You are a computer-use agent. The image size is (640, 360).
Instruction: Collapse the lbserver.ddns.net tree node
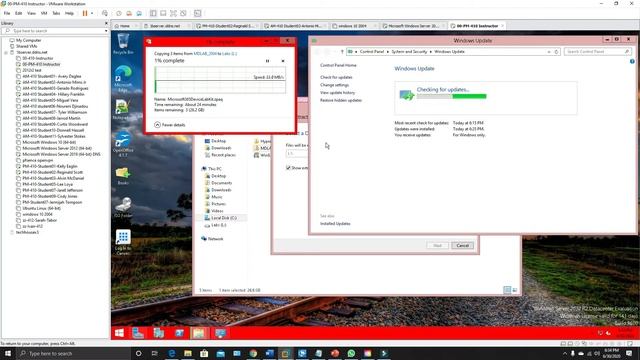click(x=6, y=52)
